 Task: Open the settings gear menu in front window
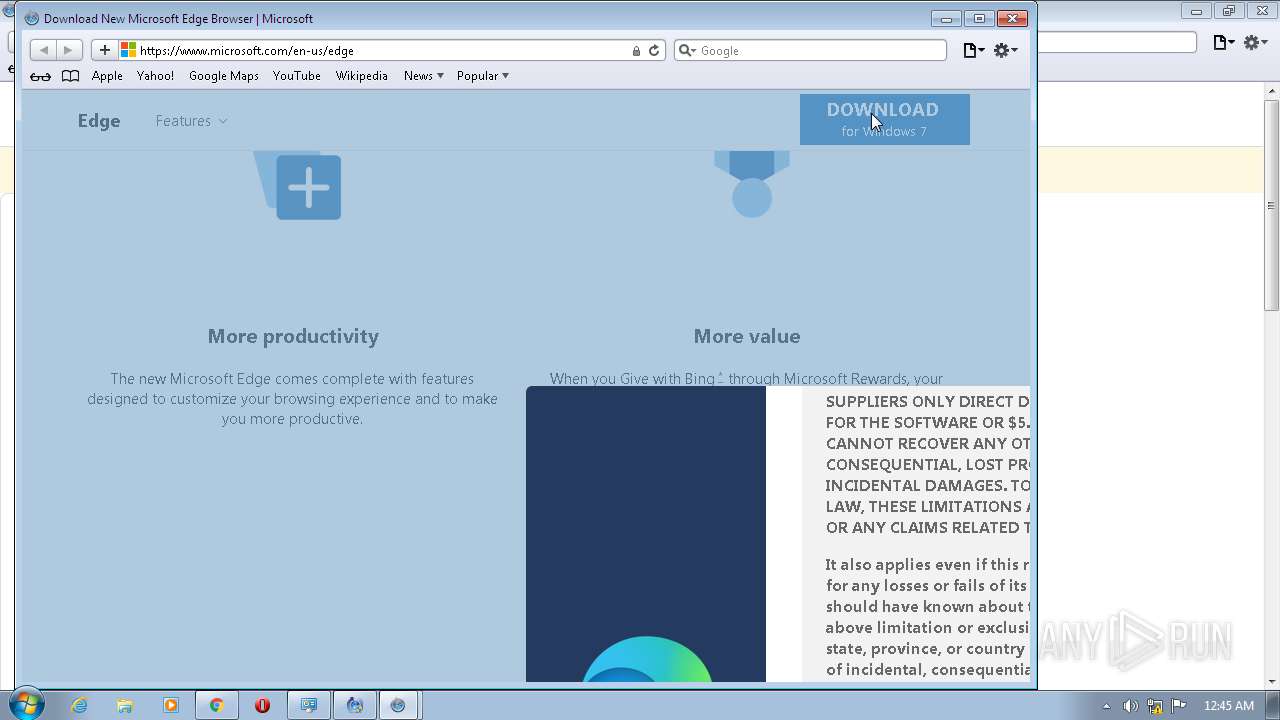pyautogui.click(x=1005, y=50)
